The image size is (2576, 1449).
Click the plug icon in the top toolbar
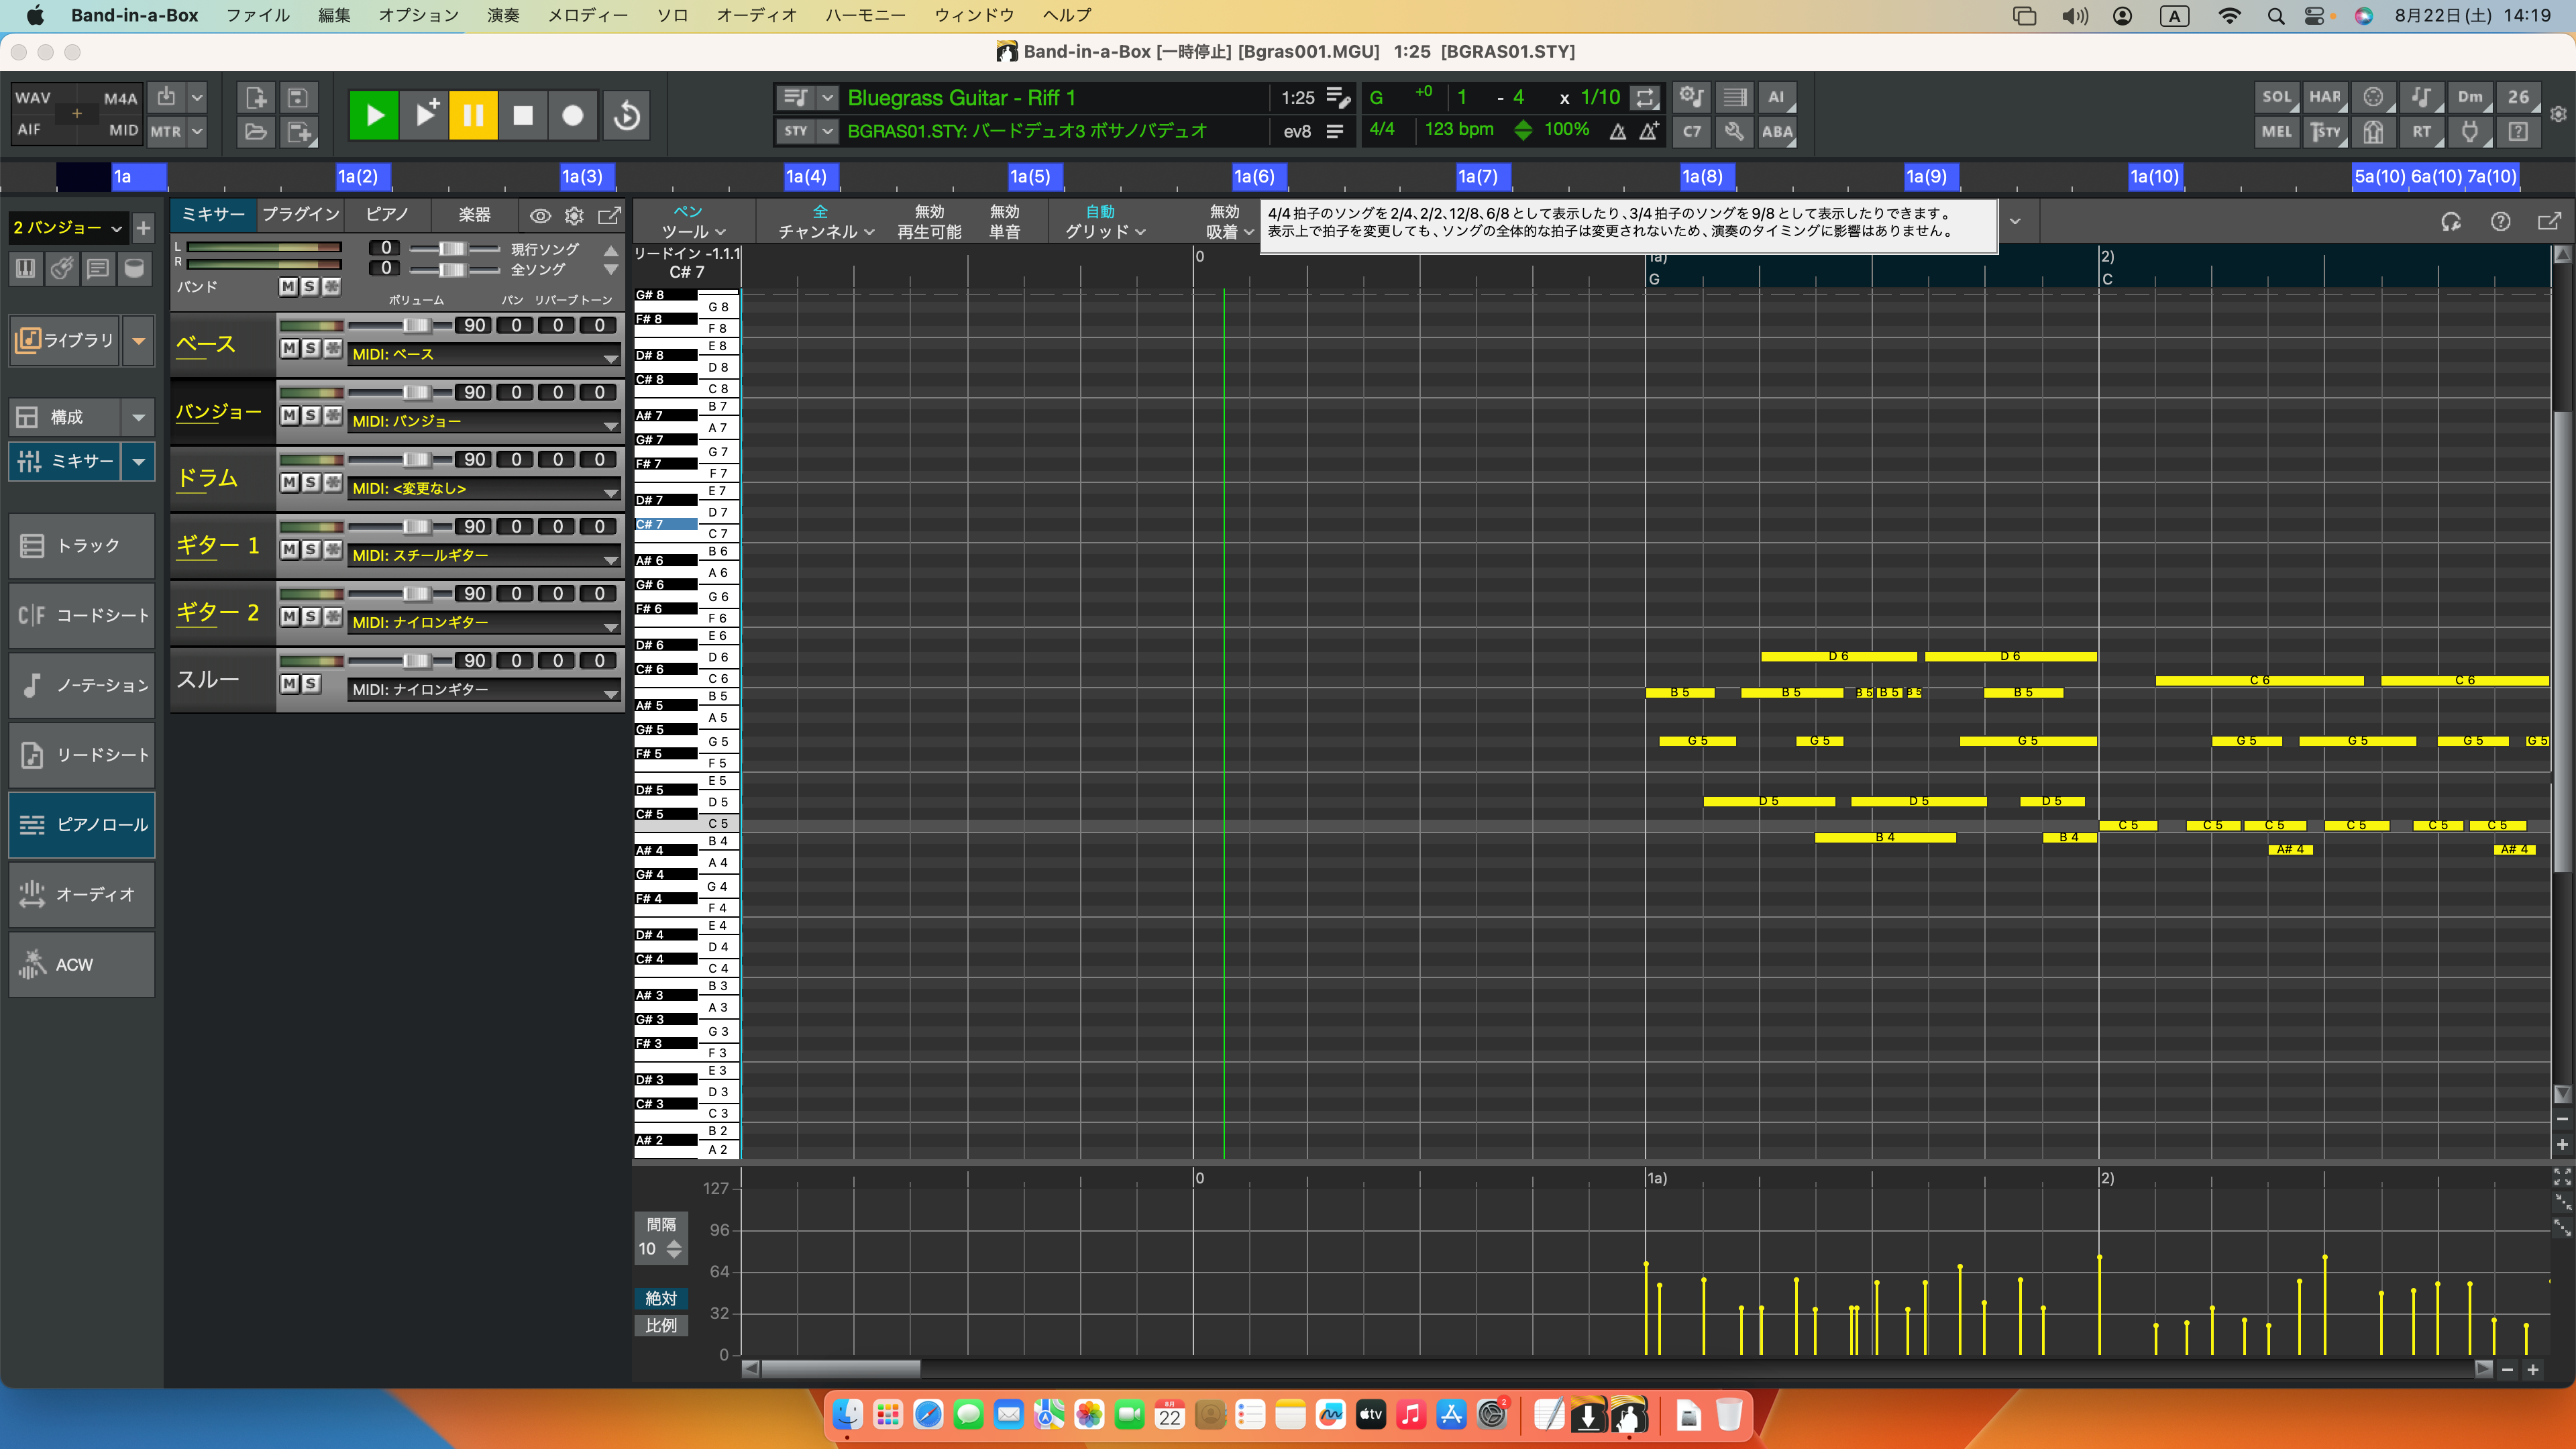(x=2470, y=131)
